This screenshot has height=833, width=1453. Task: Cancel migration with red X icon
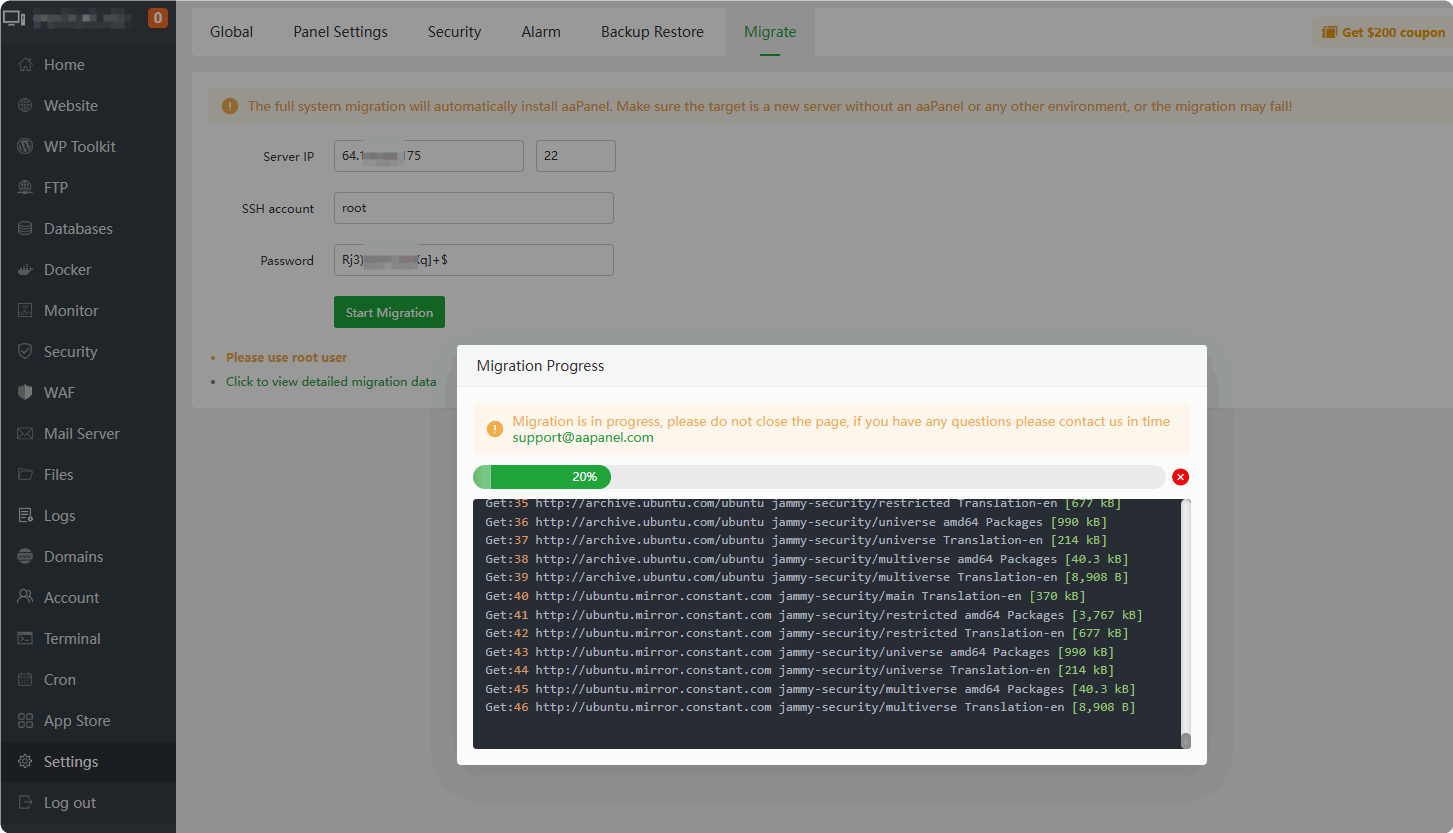pyautogui.click(x=1180, y=477)
